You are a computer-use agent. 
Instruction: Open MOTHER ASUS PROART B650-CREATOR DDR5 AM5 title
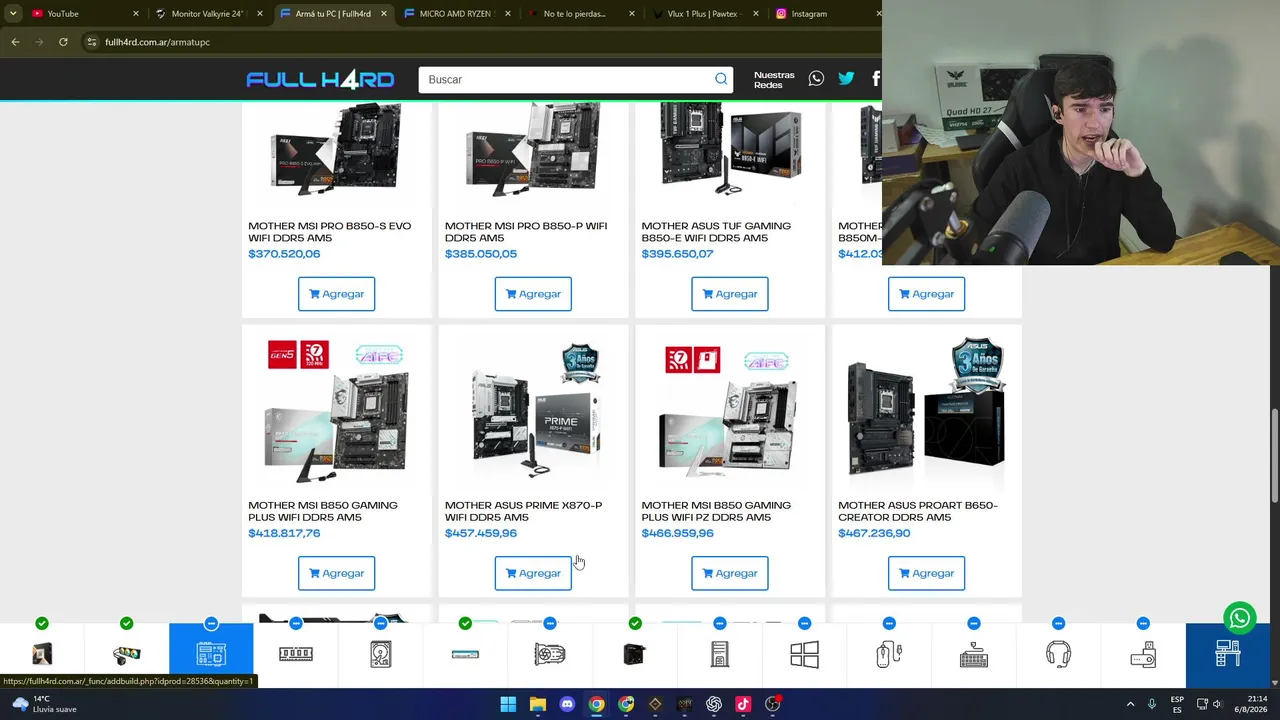(x=918, y=511)
